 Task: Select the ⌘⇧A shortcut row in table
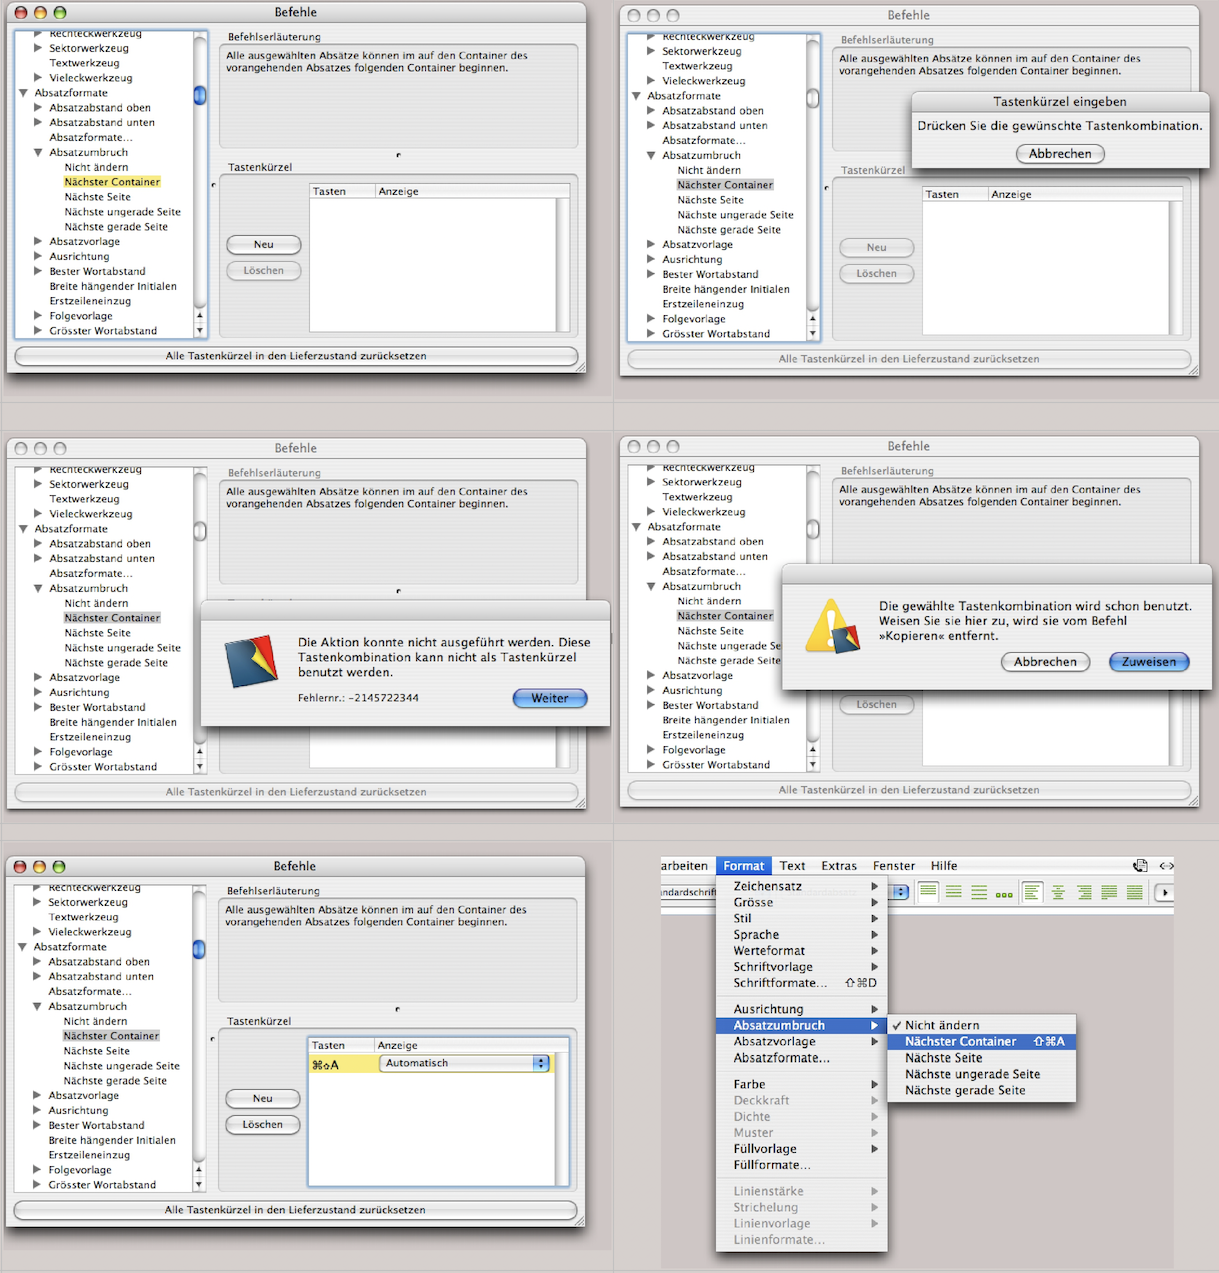(x=340, y=1064)
